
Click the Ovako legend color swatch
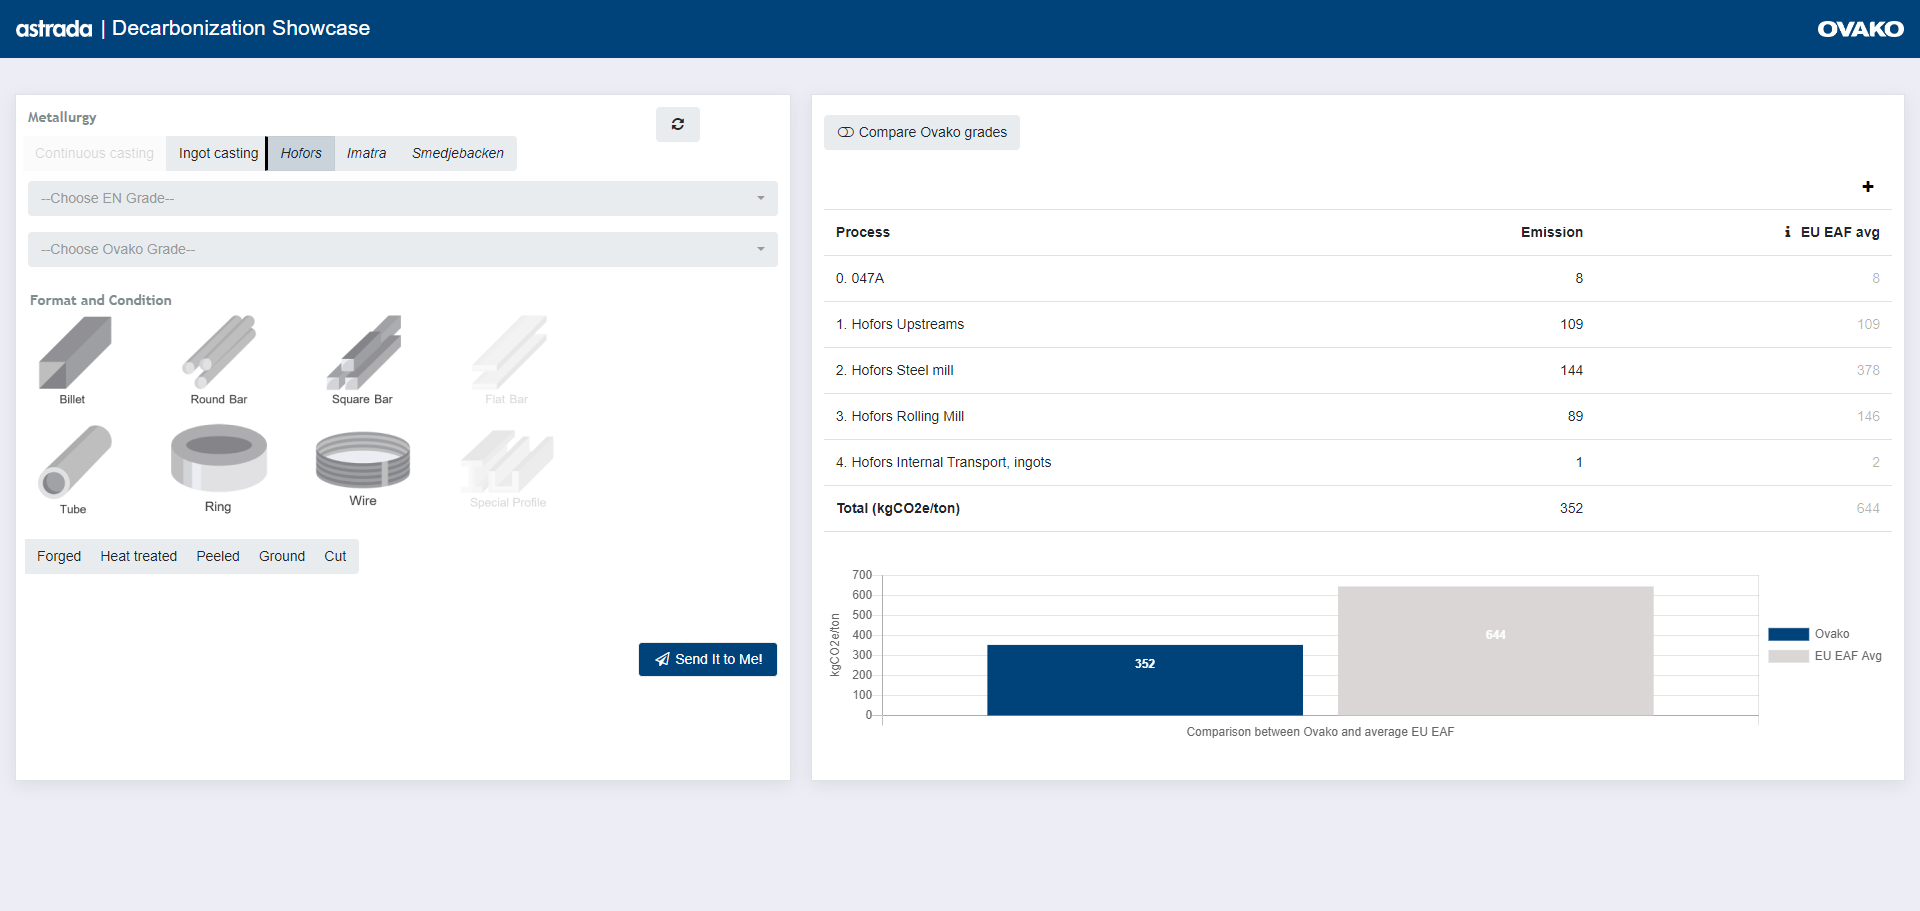coord(1788,634)
